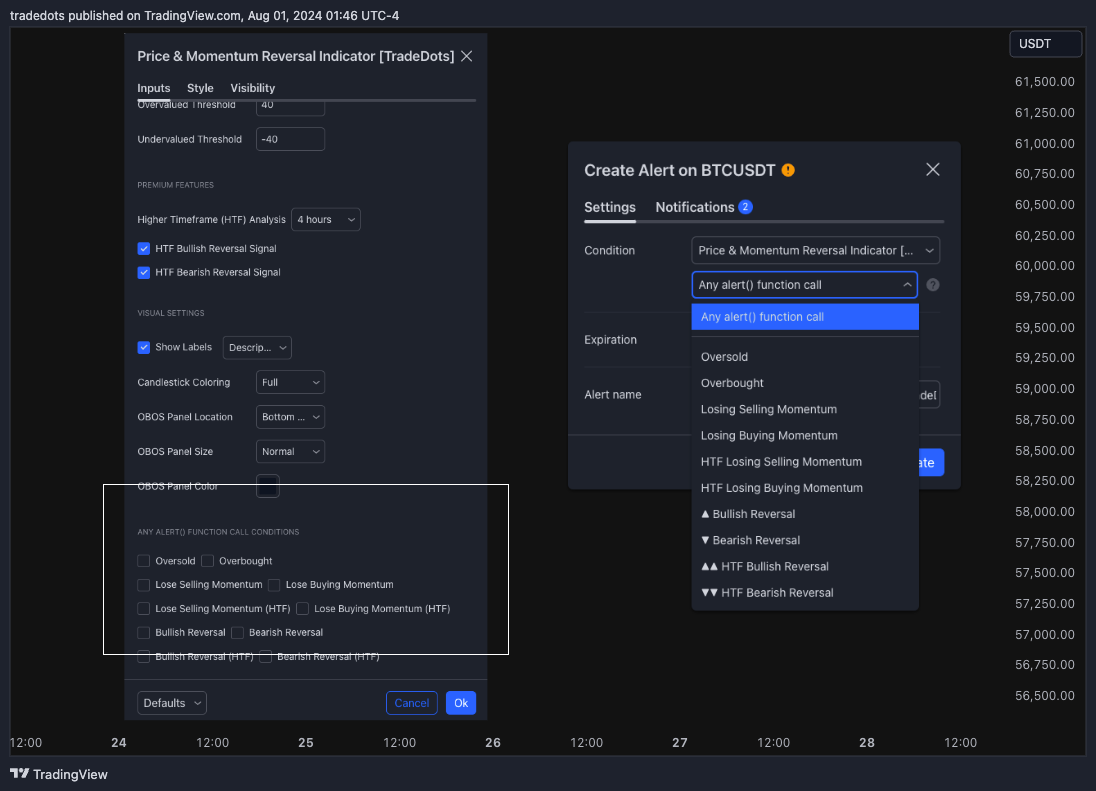Open the alert Notifications tab
This screenshot has height=791, width=1096.
[703, 207]
